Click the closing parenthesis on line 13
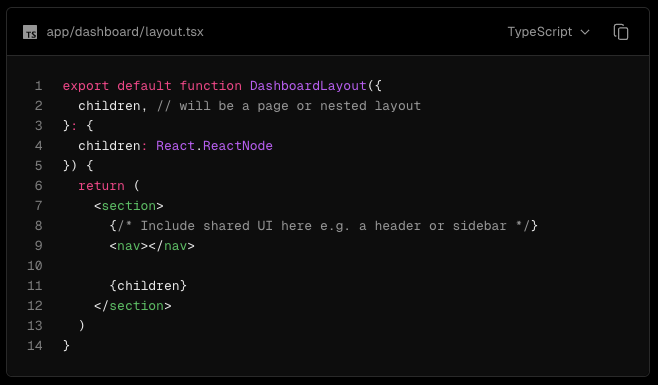Screen dimensions: 658x385 pos(82,325)
